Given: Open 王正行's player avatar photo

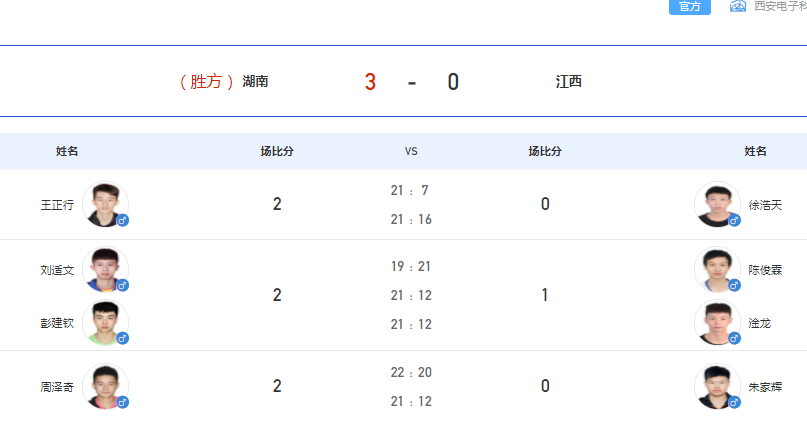Looking at the screenshot, I should click(106, 204).
